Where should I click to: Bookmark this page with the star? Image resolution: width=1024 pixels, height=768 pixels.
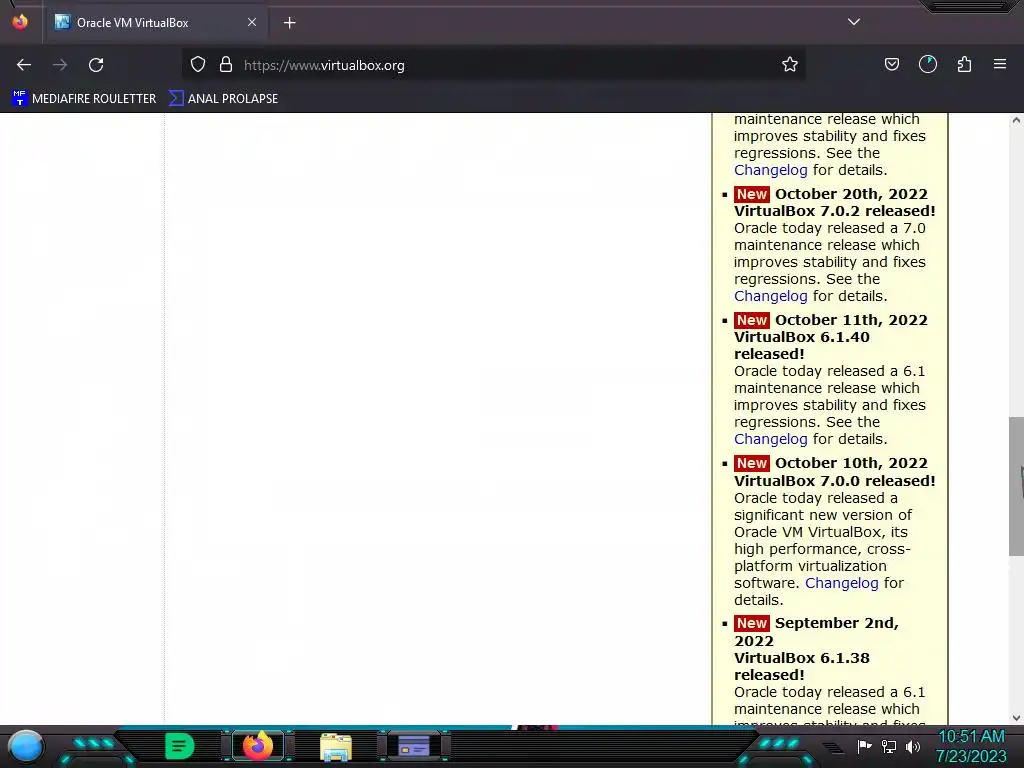coord(790,65)
